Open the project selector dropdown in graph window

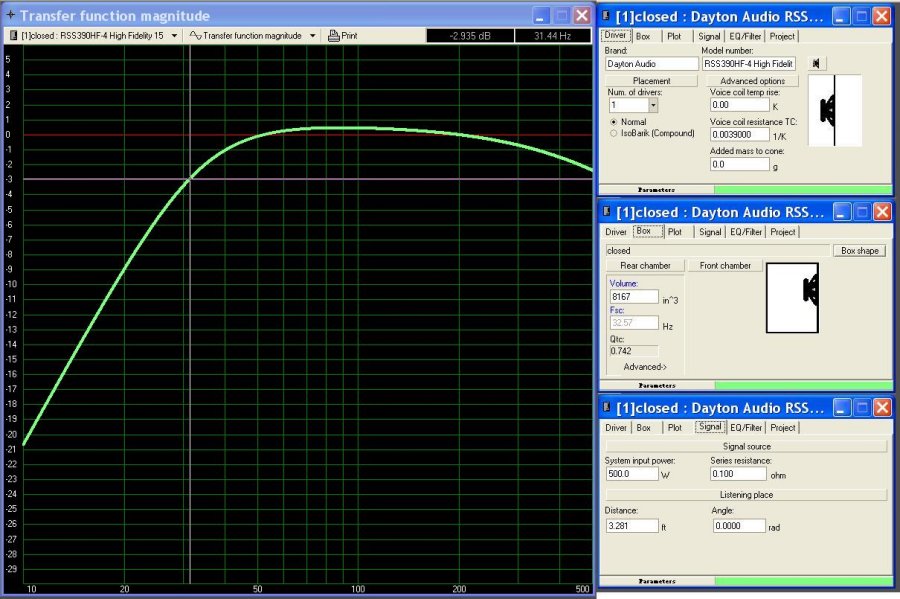[174, 36]
